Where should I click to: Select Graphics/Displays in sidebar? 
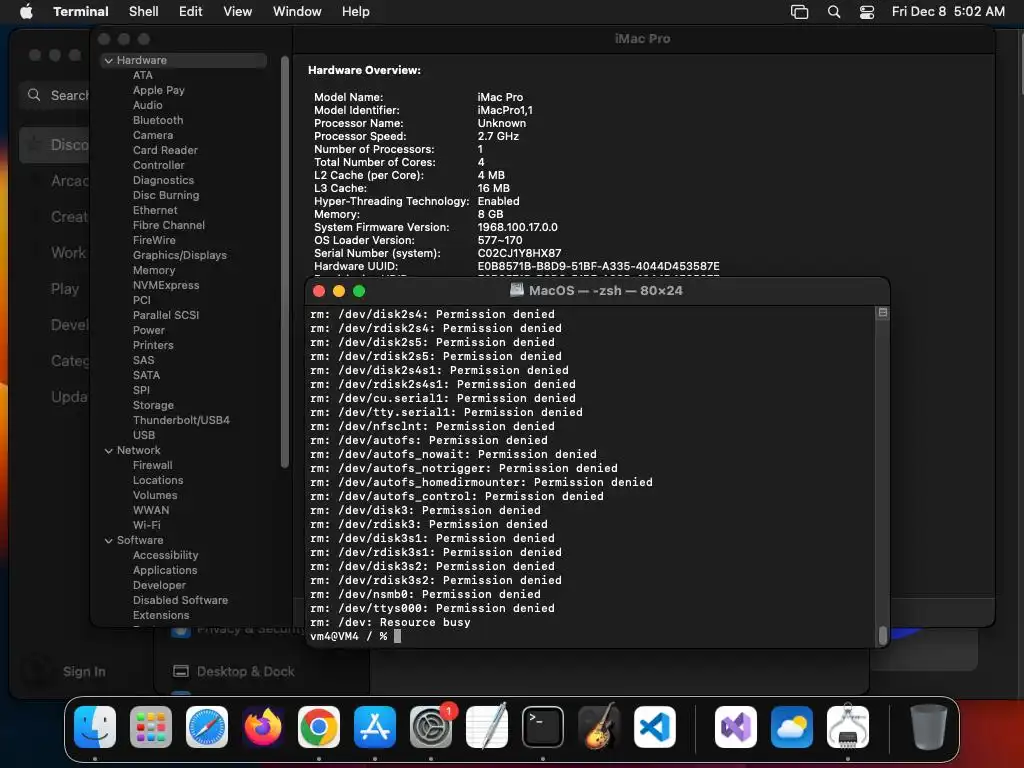[x=180, y=255]
